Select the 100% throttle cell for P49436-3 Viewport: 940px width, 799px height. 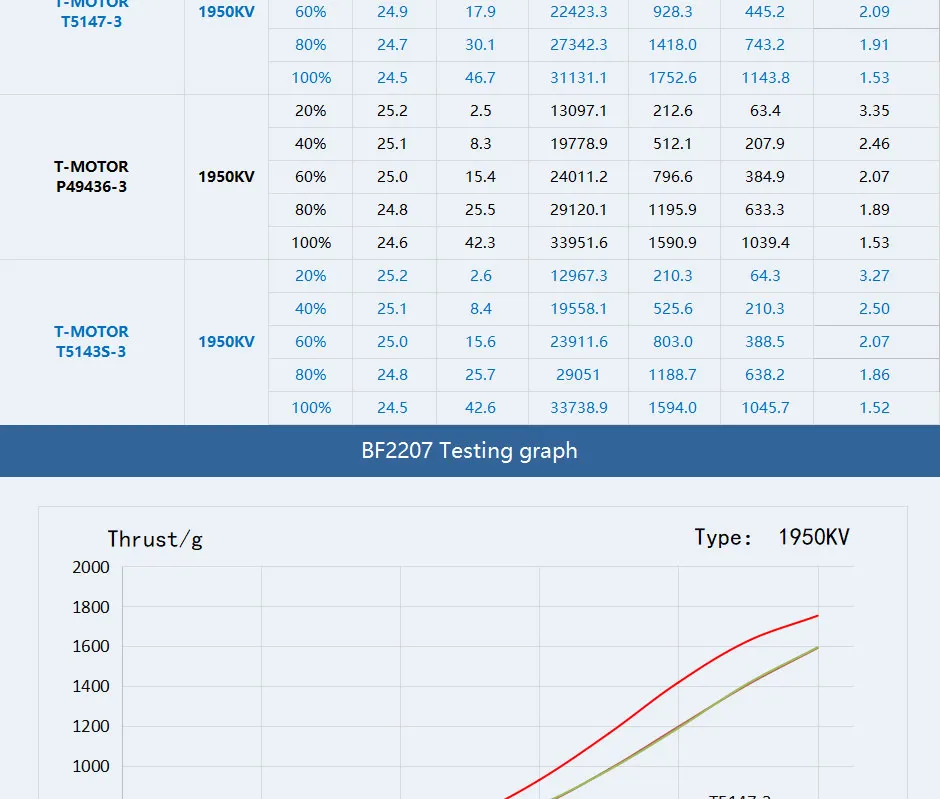click(310, 242)
